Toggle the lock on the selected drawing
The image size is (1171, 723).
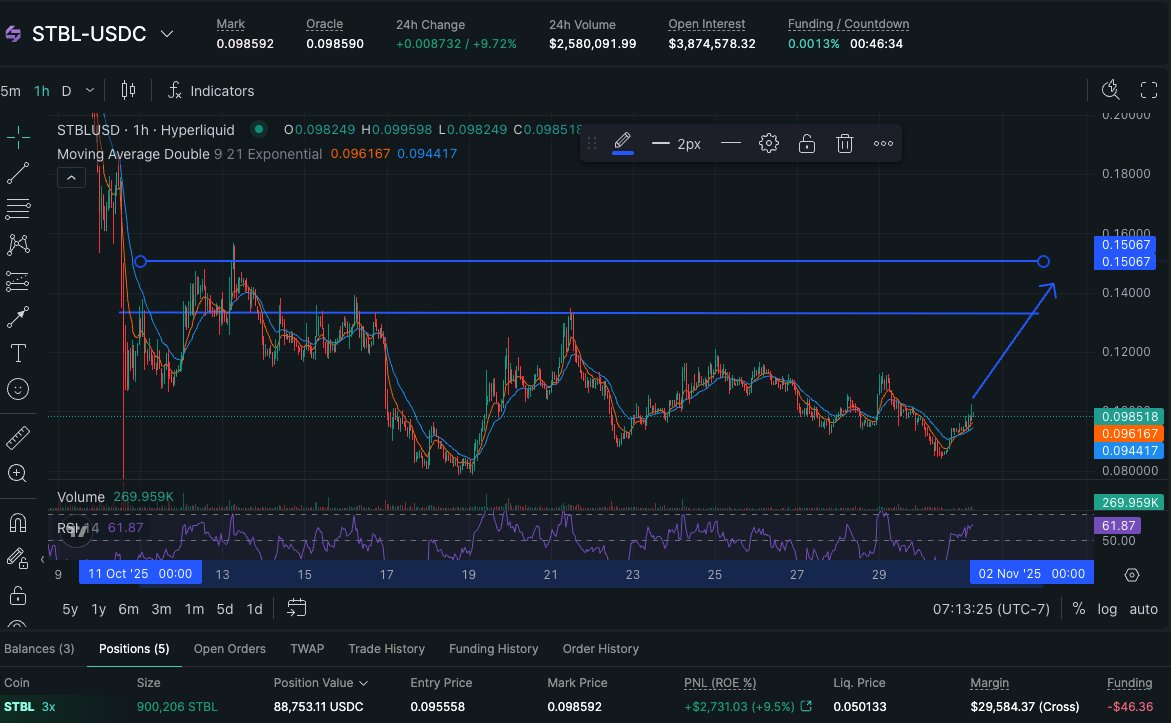(806, 143)
